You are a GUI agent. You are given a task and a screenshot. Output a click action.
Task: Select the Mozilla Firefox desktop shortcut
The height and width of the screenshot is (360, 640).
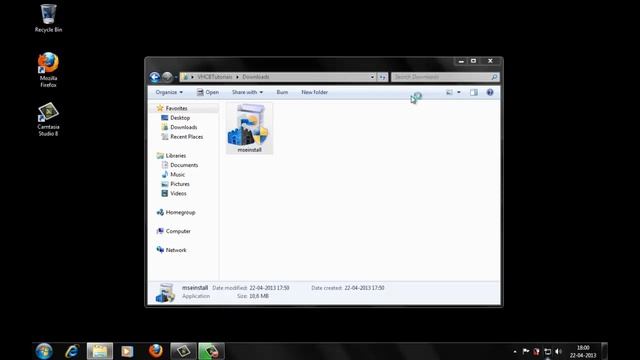click(x=48, y=70)
